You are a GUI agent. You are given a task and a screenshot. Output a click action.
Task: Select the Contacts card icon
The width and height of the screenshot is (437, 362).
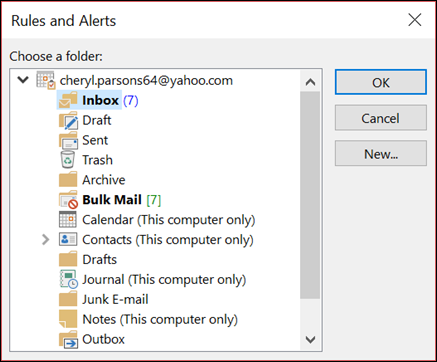(68, 239)
